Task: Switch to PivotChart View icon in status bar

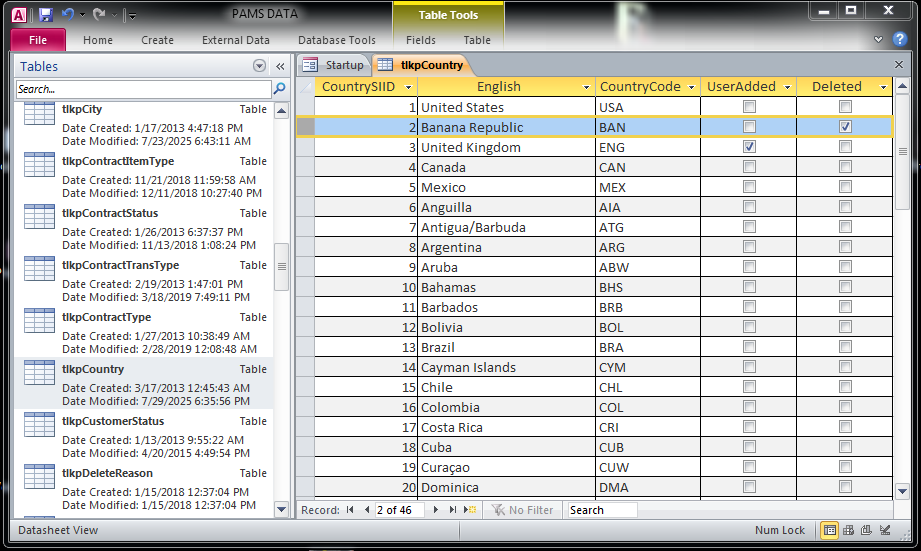Action: [866, 530]
